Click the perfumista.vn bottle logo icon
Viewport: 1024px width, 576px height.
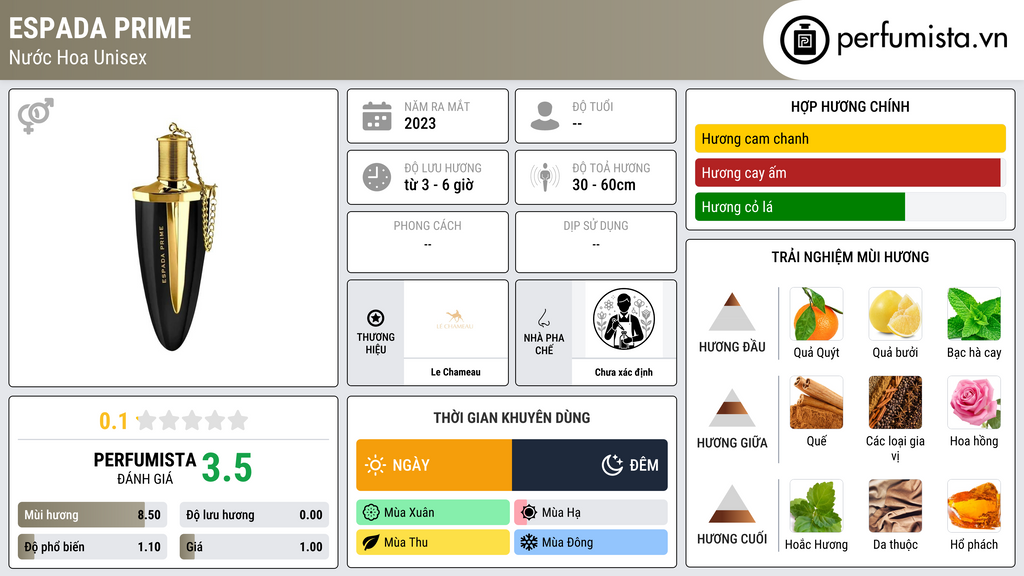(x=804, y=40)
